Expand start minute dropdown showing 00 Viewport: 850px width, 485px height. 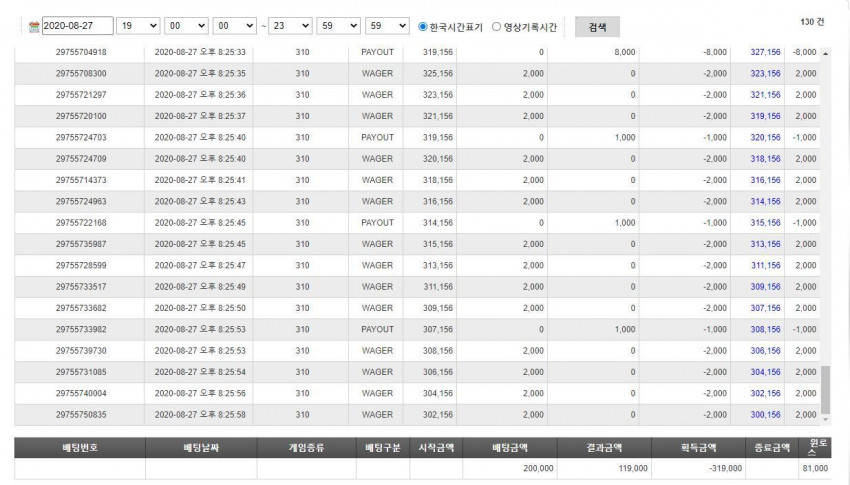coord(186,25)
